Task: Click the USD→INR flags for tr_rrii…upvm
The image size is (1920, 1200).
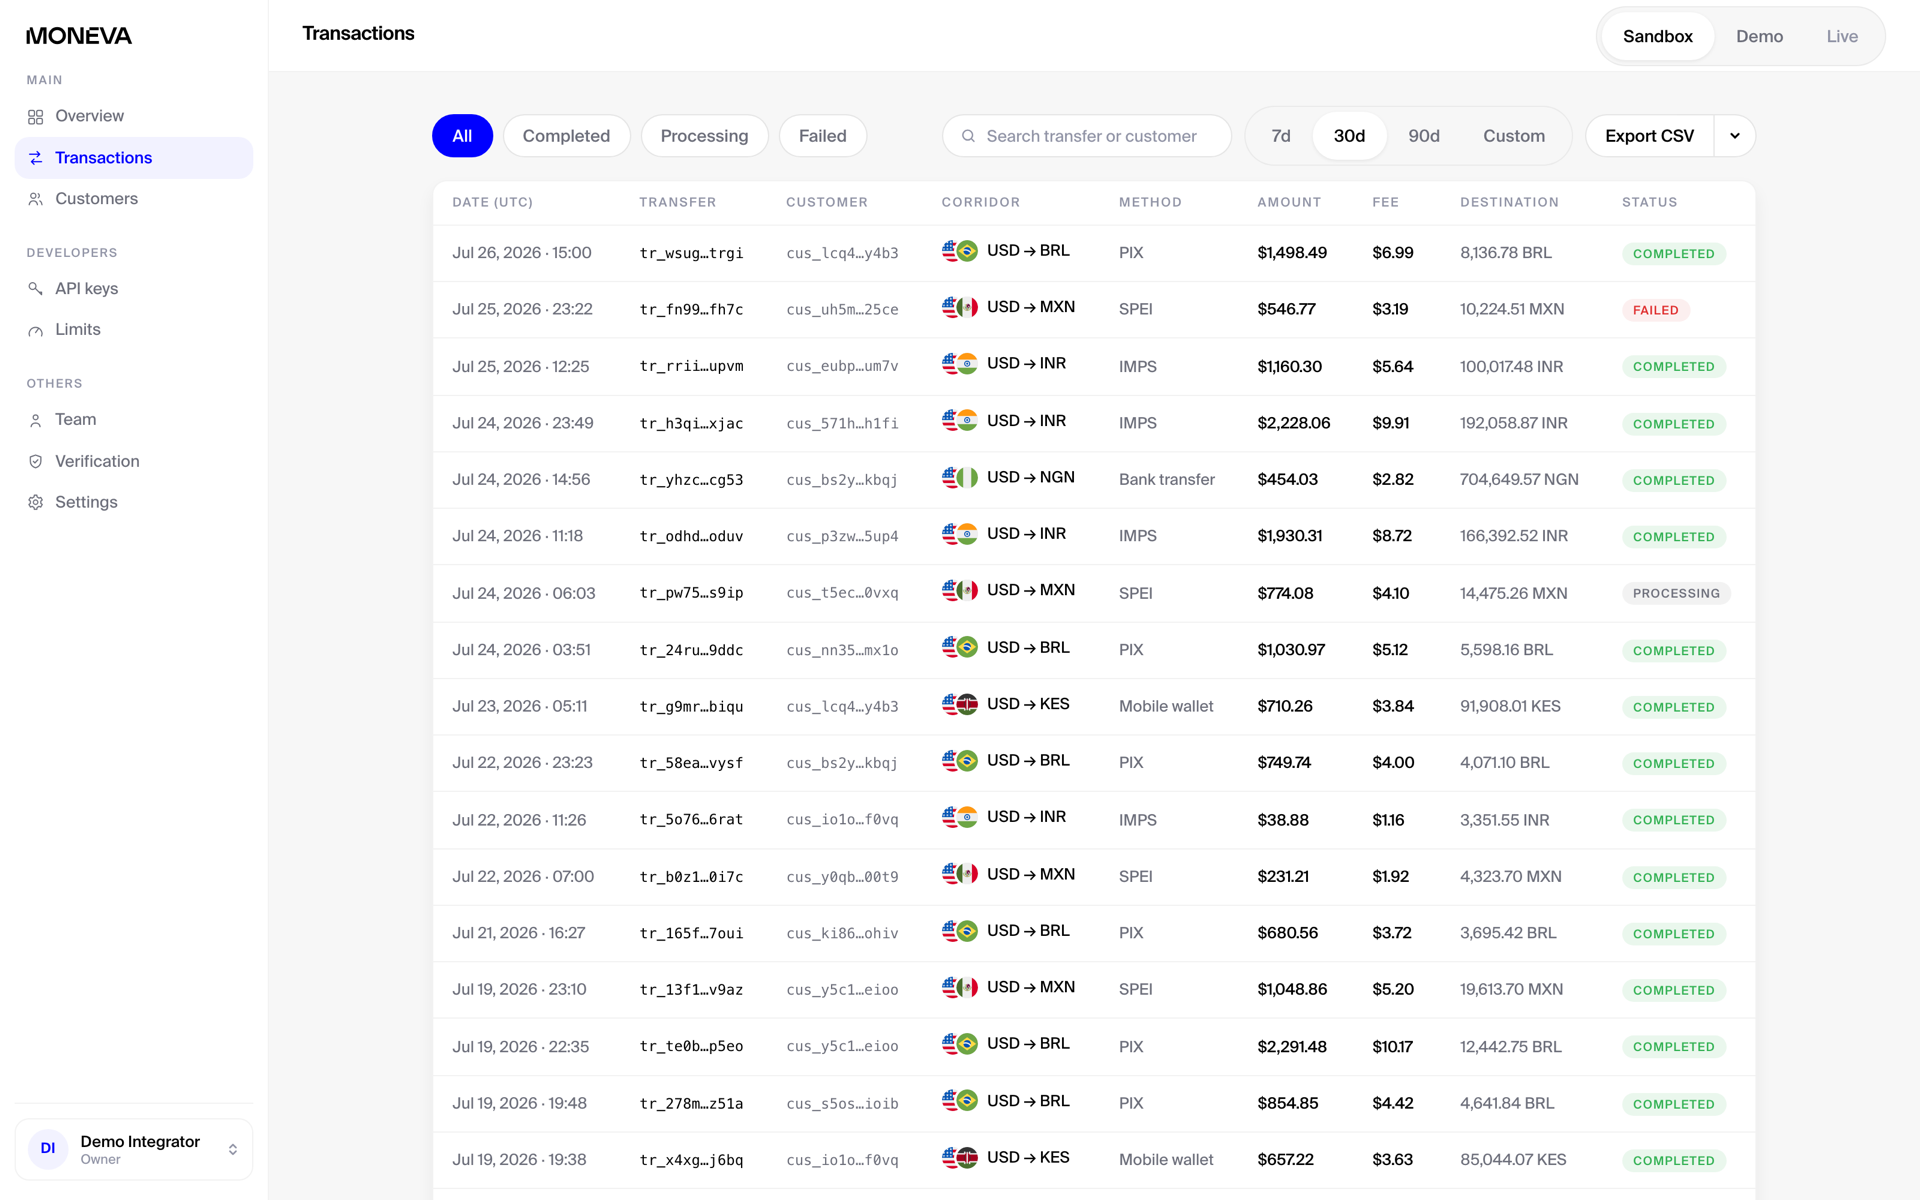Action: [959, 364]
